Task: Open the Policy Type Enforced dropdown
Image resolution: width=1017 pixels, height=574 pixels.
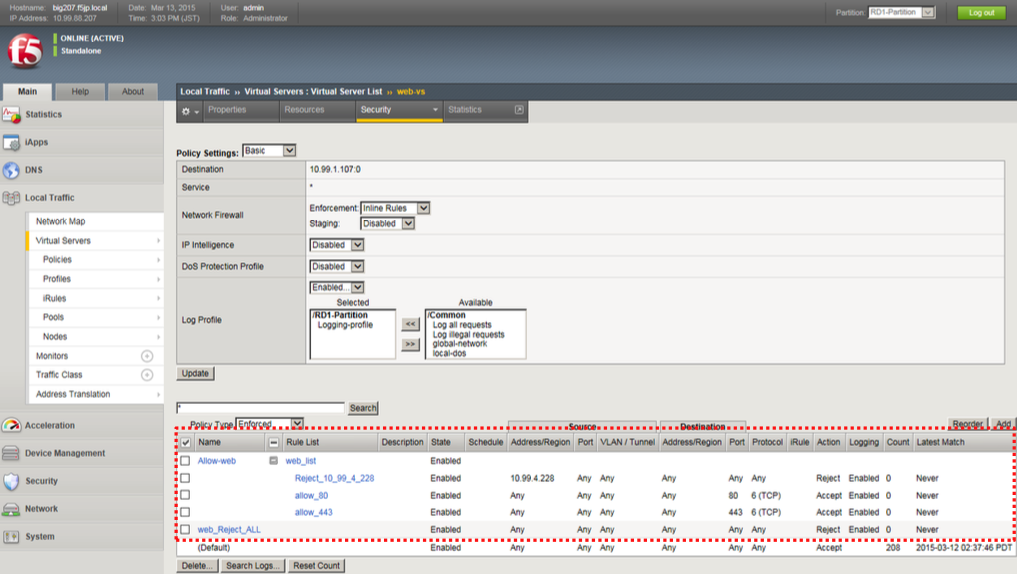Action: tap(270, 424)
